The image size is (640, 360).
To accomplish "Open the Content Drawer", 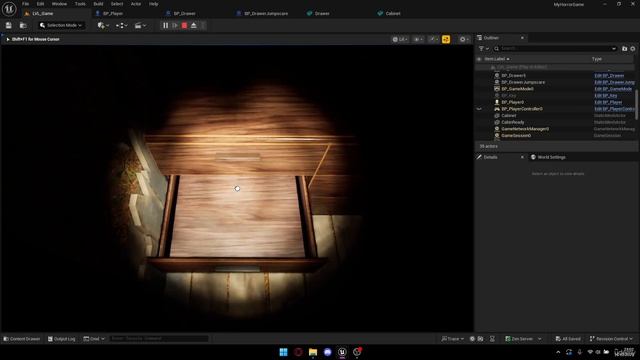I will coord(22,339).
